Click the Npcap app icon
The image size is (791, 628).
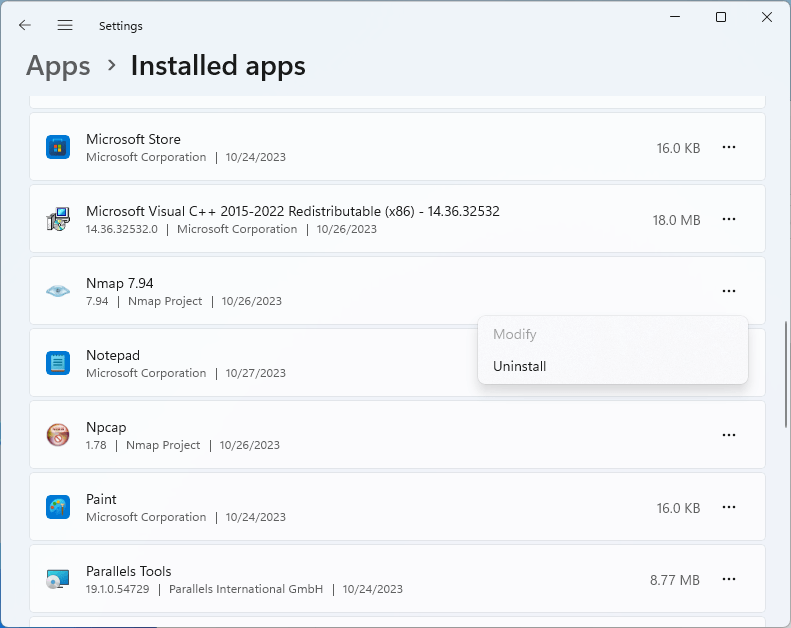click(x=58, y=435)
